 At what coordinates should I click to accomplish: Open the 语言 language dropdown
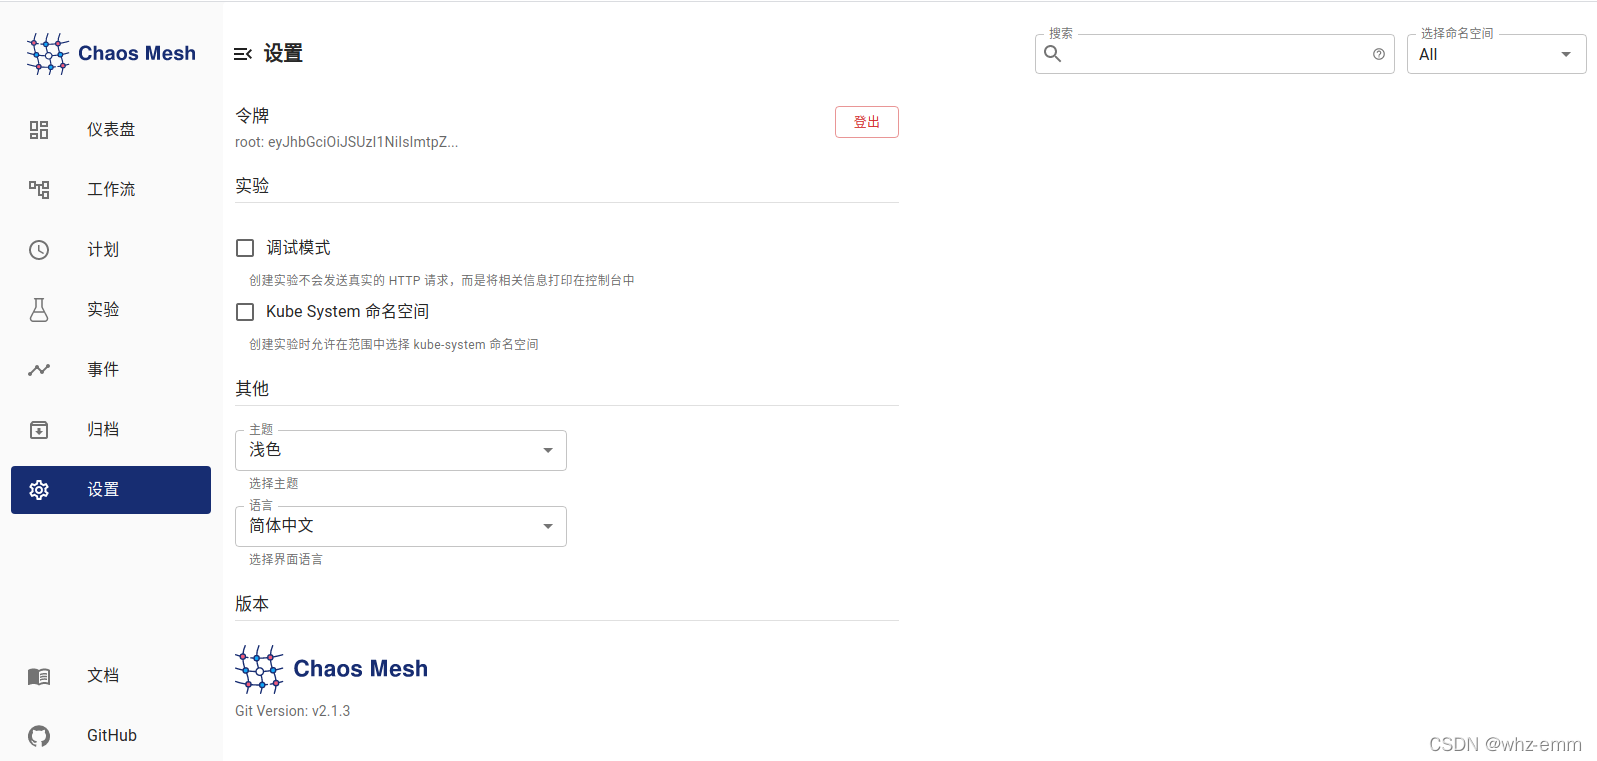(401, 526)
